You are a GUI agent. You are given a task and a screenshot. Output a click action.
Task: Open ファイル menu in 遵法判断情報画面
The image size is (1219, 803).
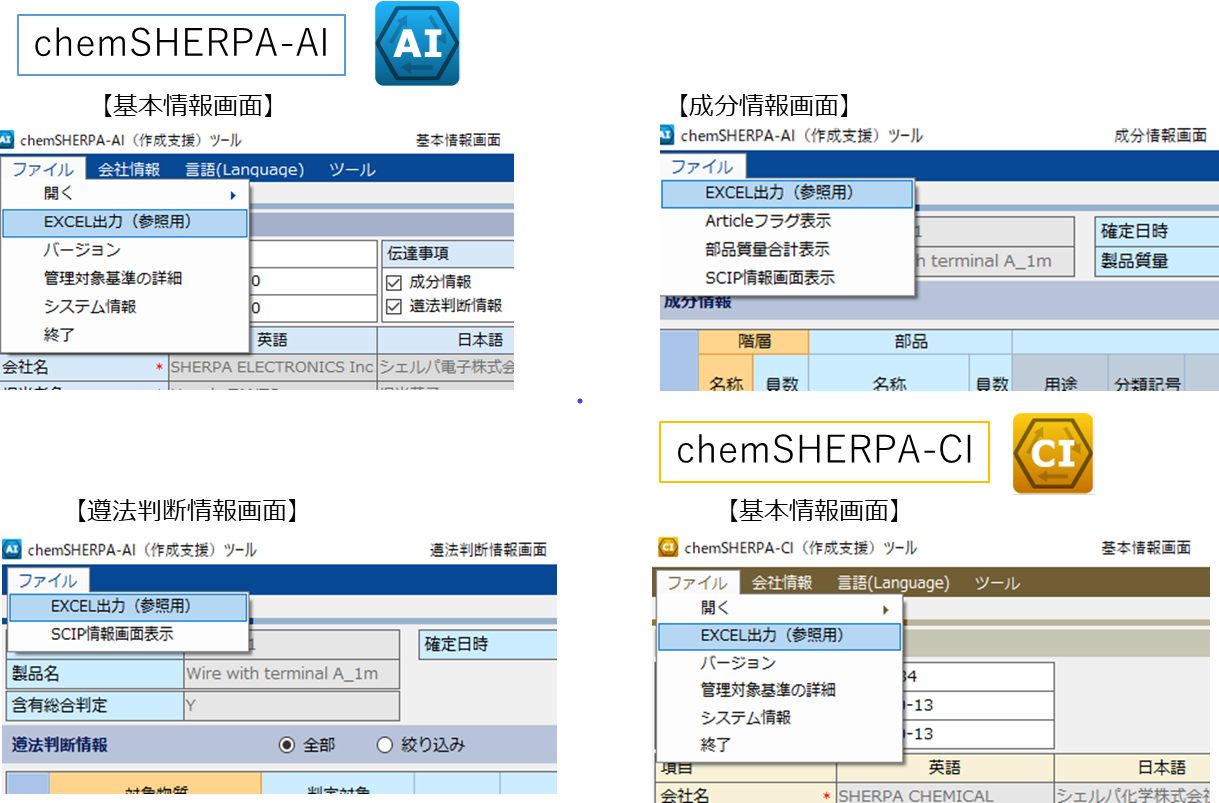(47, 580)
